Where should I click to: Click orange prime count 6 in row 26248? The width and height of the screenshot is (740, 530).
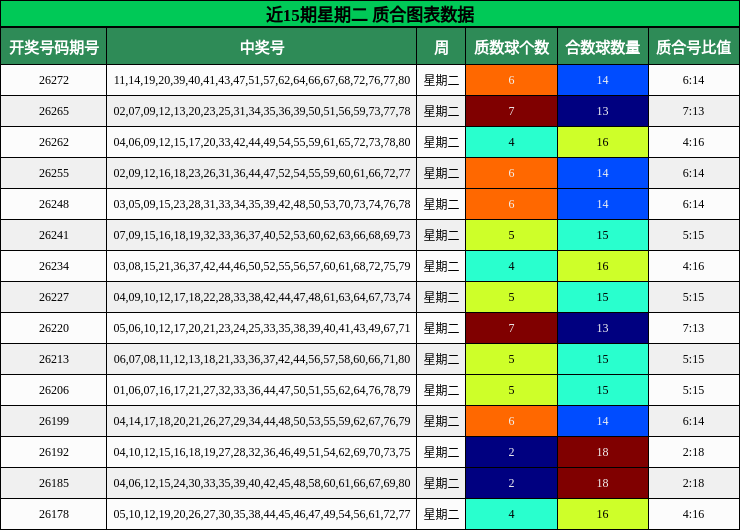(511, 204)
